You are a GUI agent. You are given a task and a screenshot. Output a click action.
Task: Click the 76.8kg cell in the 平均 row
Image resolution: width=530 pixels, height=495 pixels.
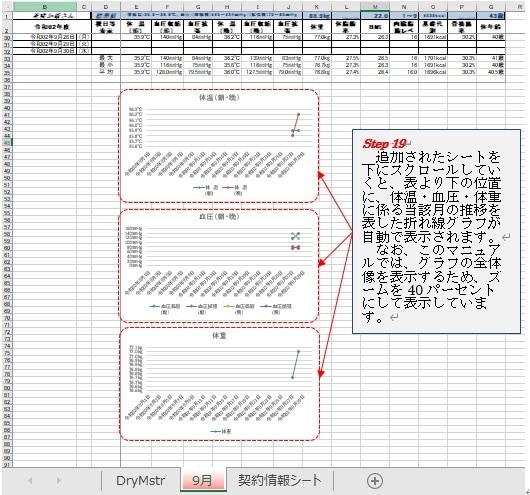[317, 72]
